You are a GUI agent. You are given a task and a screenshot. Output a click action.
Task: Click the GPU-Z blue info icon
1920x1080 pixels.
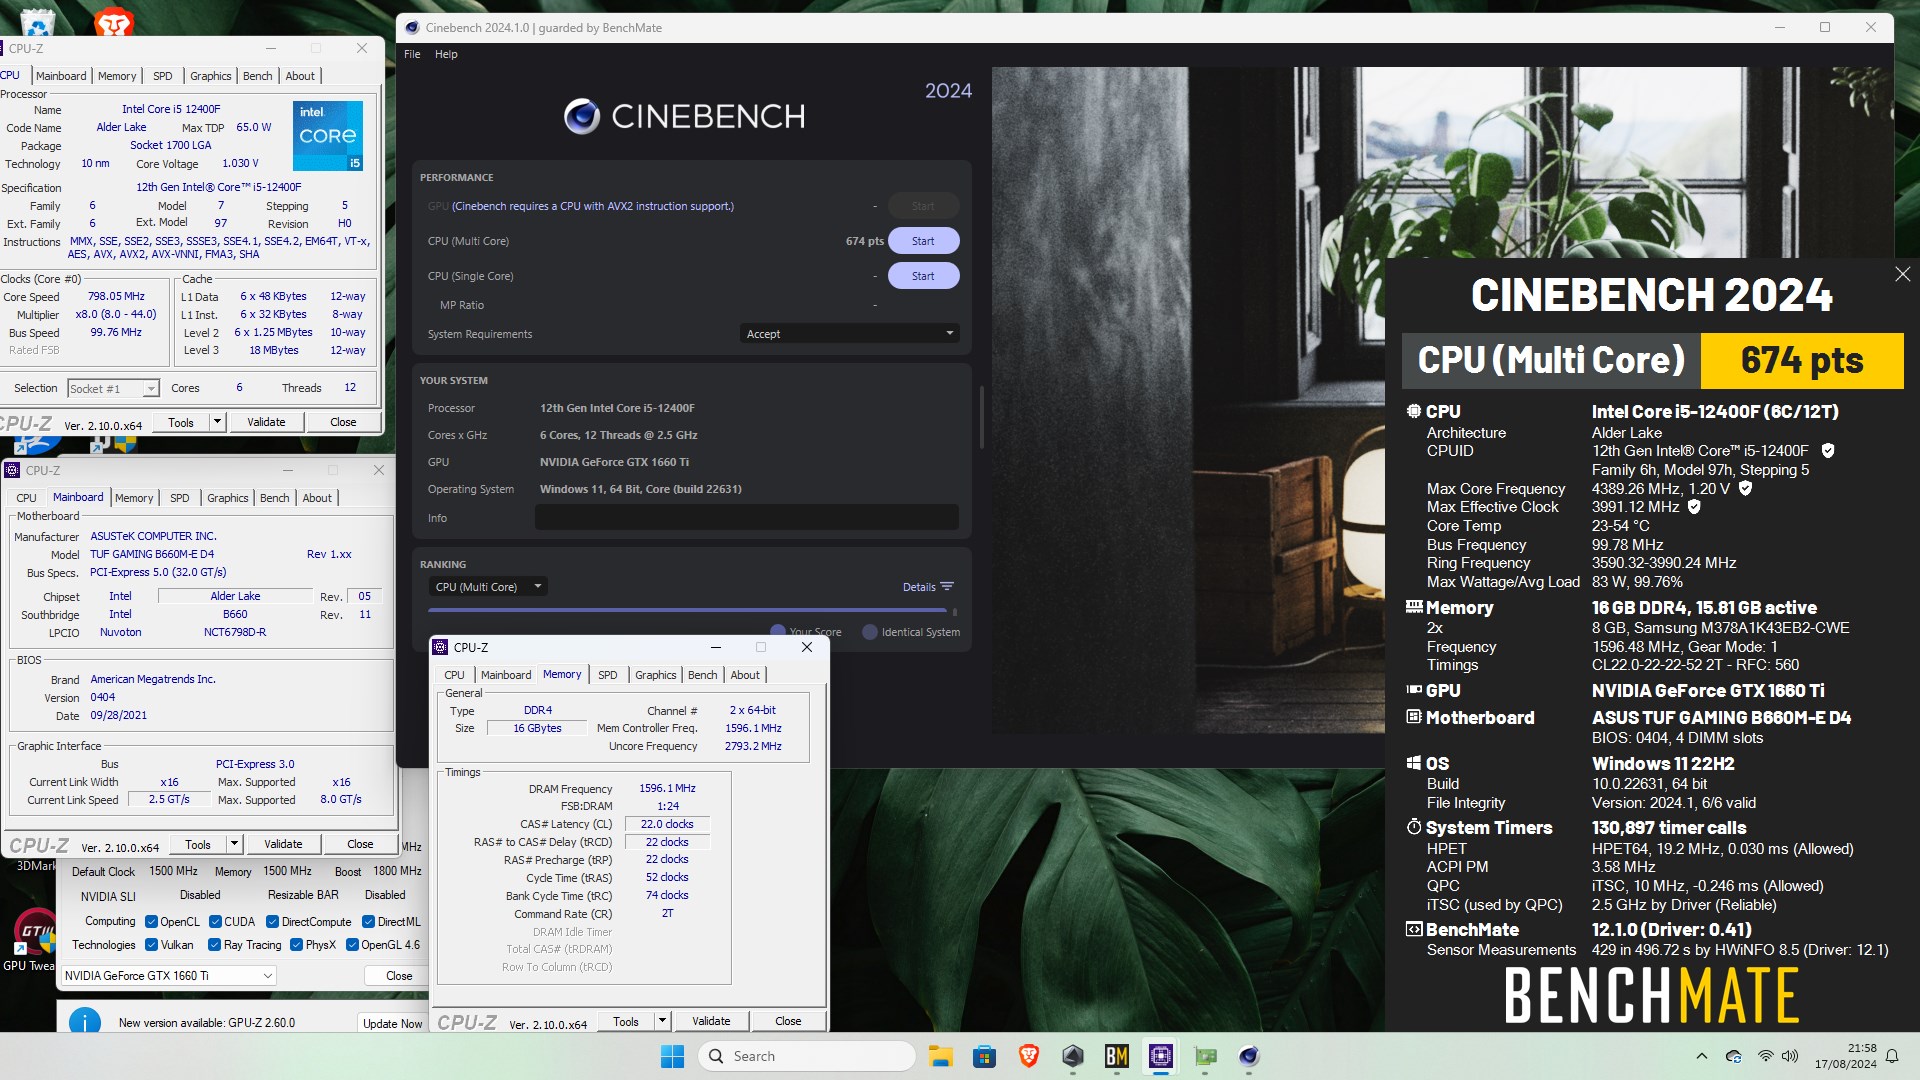(x=85, y=1021)
